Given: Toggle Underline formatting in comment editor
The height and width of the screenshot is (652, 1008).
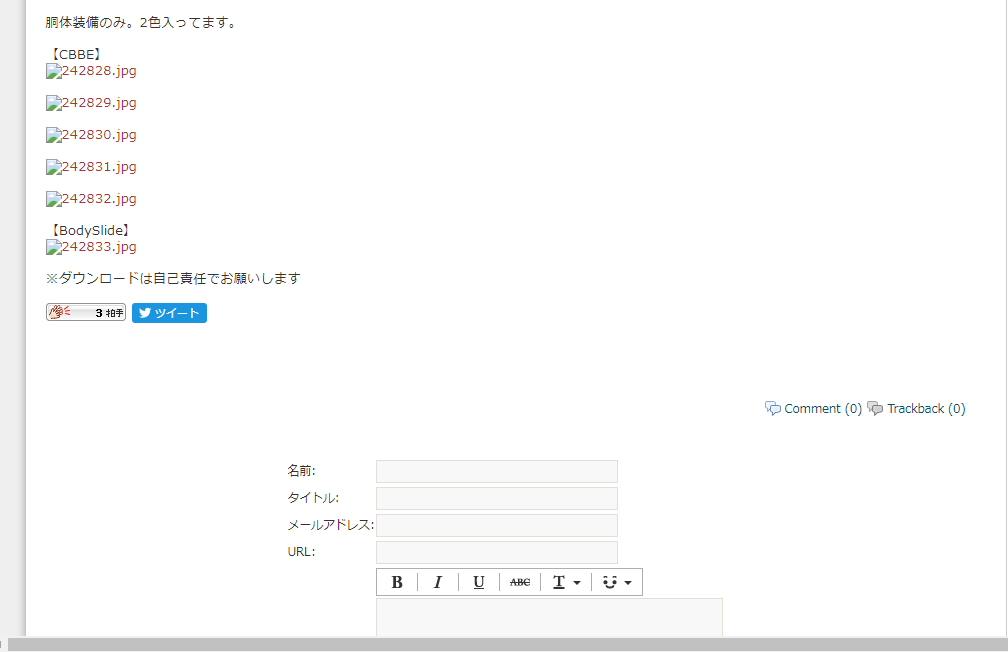Looking at the screenshot, I should point(479,582).
